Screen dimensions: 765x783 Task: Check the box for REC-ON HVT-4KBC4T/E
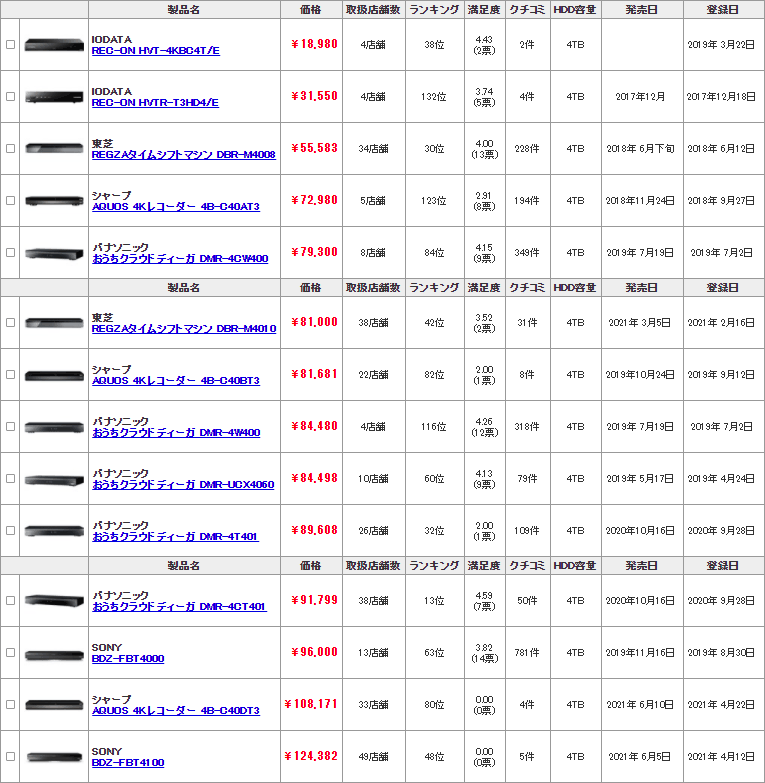click(x=10, y=44)
